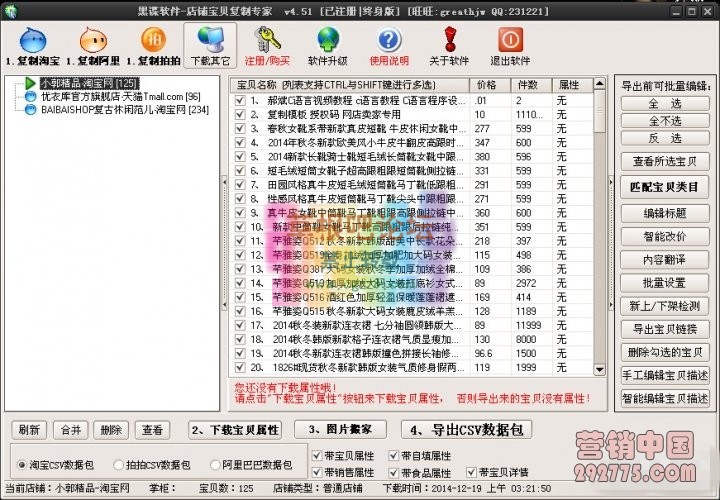Click the icon beside 优衣库官方旗舰店
Screen dimensions: 720x500
coord(30,96)
